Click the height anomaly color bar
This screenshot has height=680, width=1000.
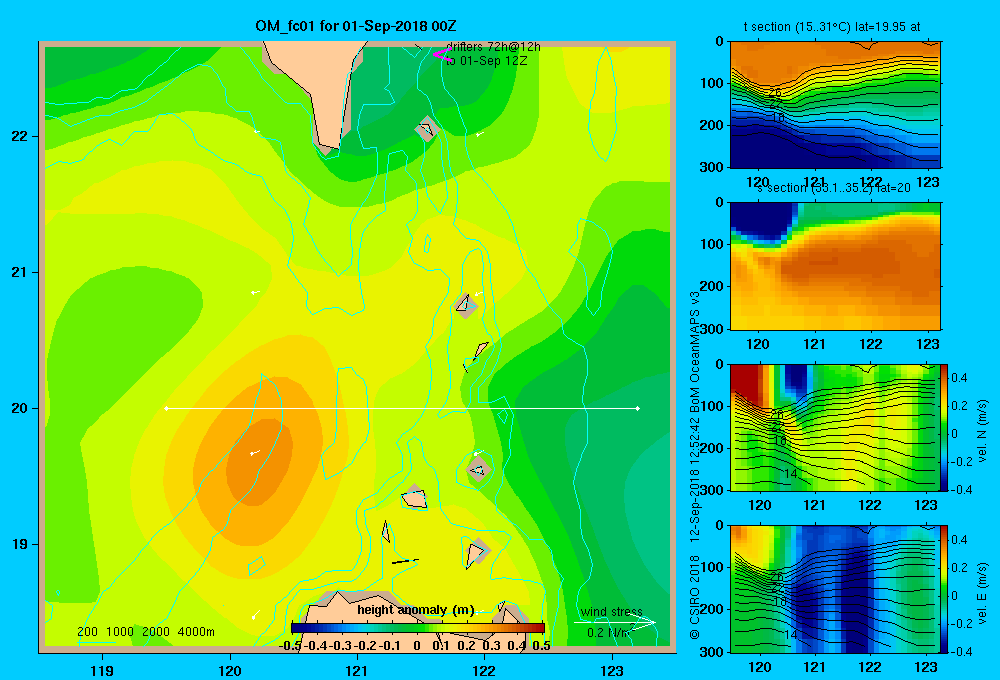click(x=418, y=627)
